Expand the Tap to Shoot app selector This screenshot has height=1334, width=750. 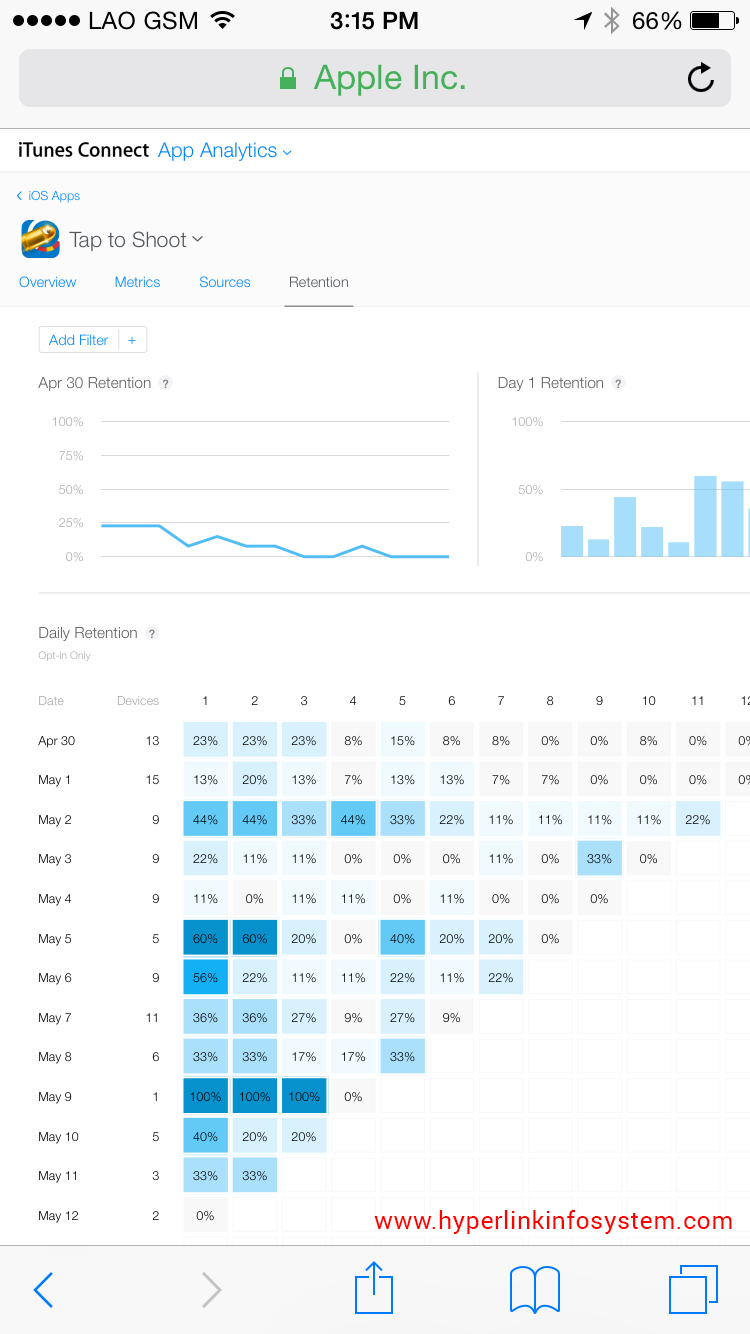pos(136,240)
